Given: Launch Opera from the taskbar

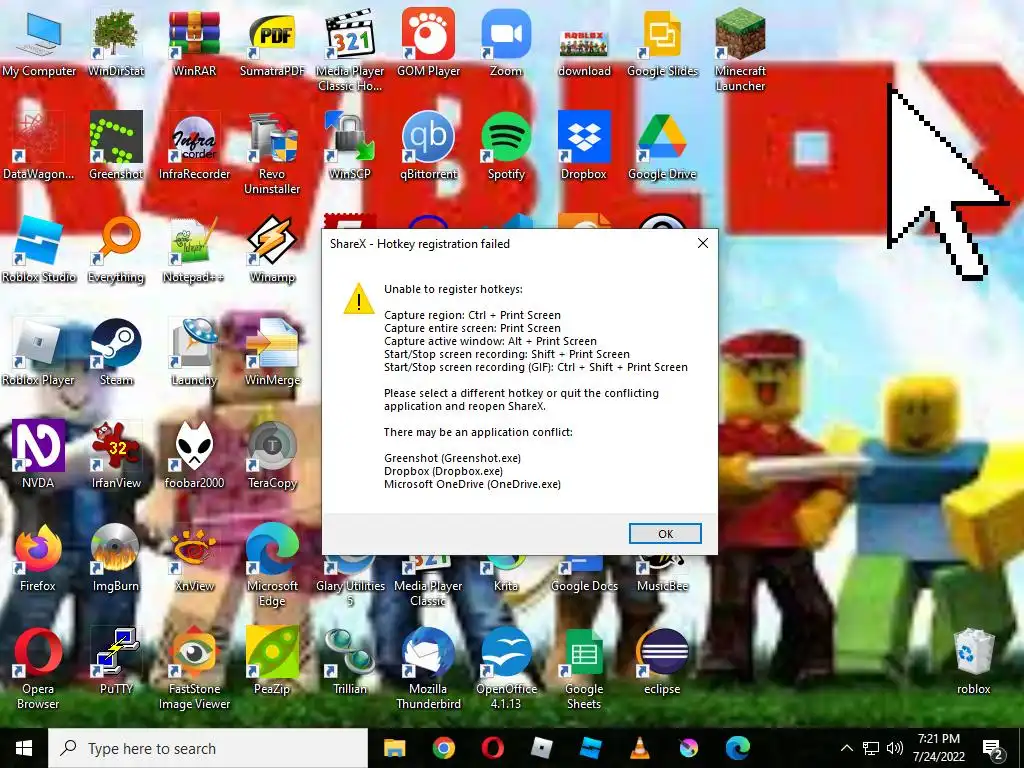Looking at the screenshot, I should point(492,748).
